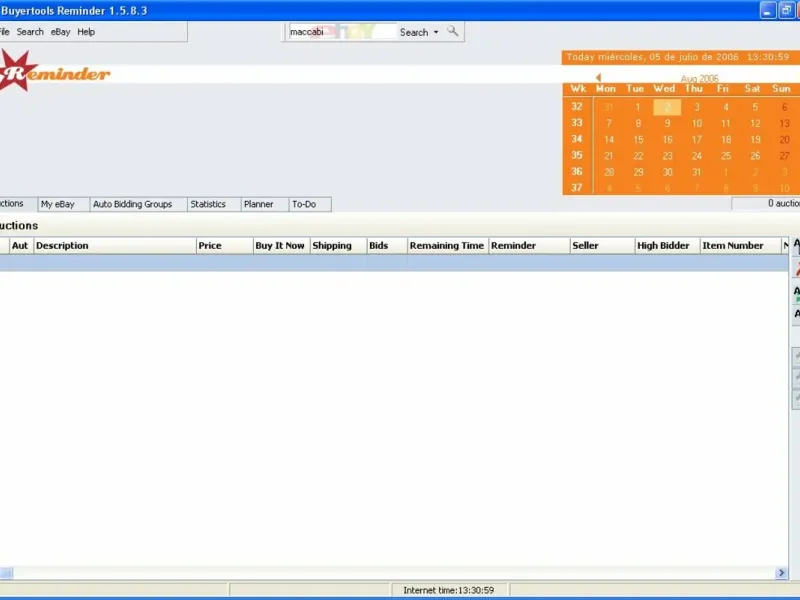Click the Aut column header

tap(21, 245)
